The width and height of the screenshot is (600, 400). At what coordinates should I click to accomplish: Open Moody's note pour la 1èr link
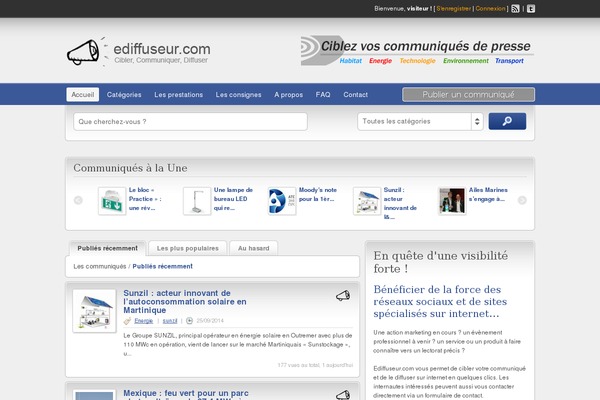pos(318,194)
